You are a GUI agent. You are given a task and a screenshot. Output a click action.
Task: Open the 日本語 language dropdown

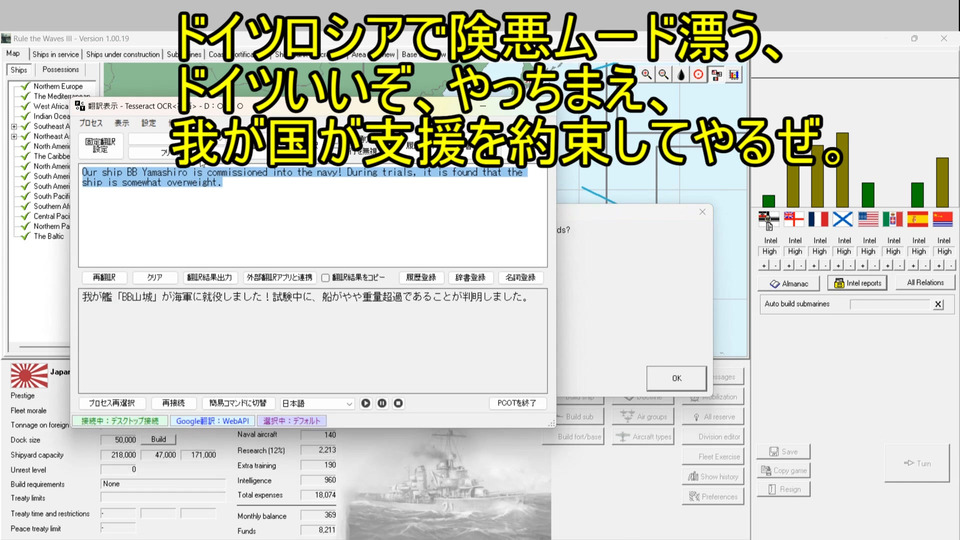(x=317, y=403)
